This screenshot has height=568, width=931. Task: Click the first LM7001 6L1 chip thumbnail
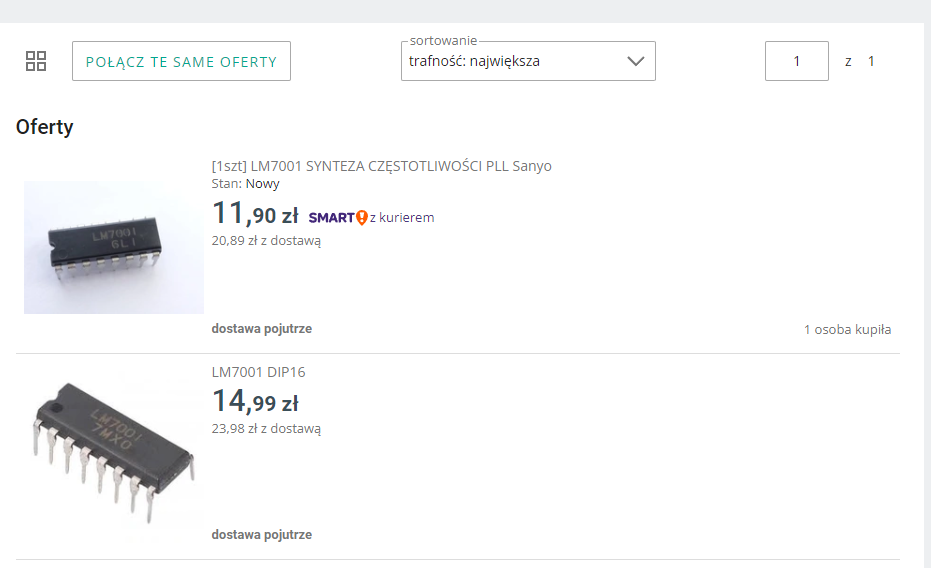113,247
